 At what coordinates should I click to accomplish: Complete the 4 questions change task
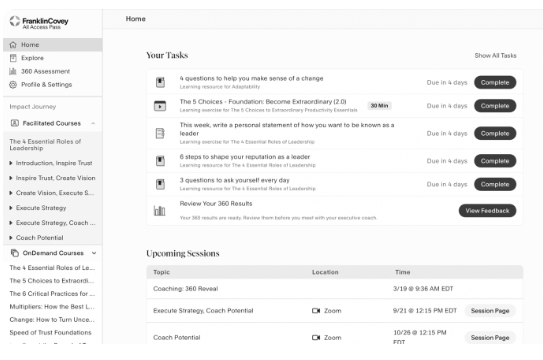[x=495, y=82]
